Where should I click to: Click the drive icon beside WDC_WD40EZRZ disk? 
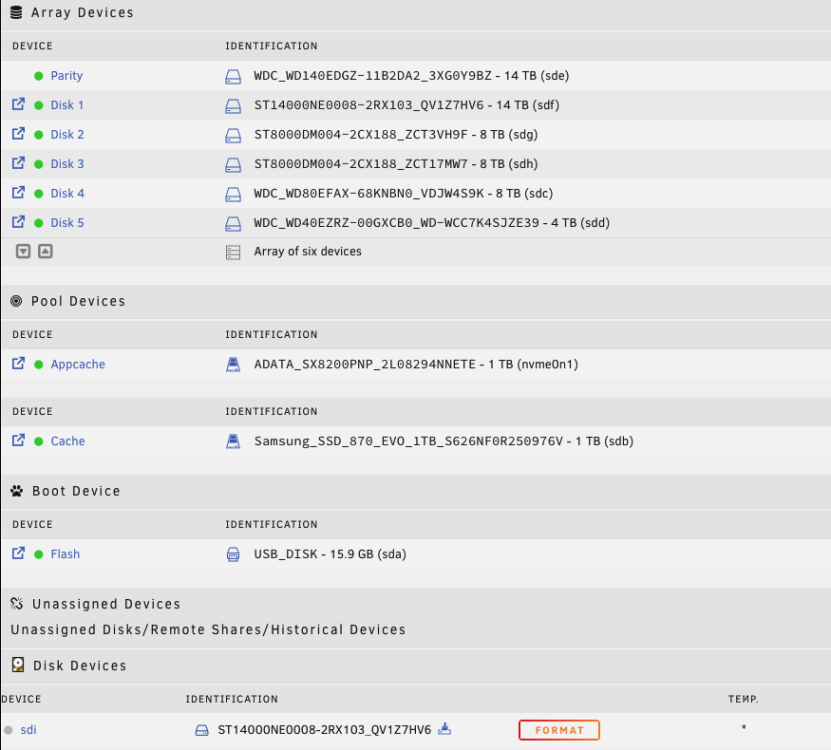coord(233,224)
